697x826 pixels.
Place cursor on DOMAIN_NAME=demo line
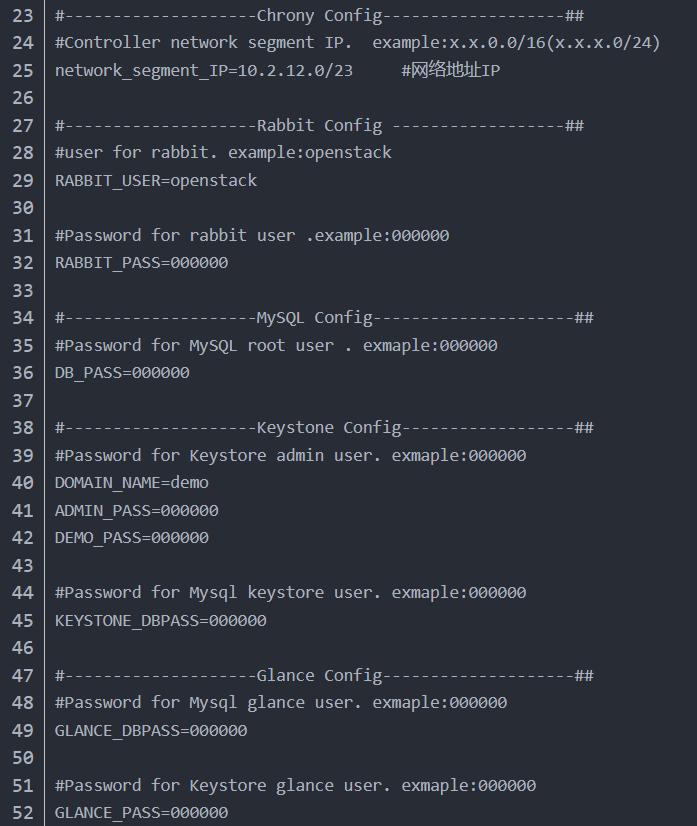(131, 483)
